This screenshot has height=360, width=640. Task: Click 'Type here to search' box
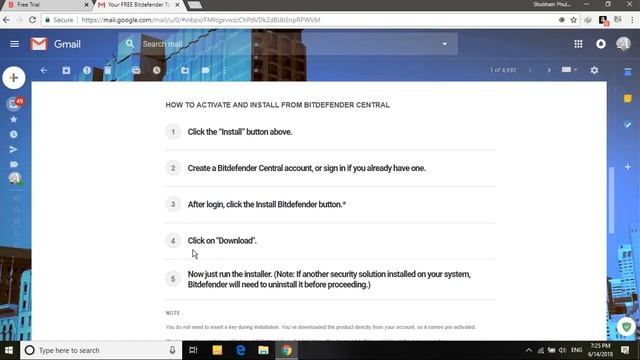101,350
